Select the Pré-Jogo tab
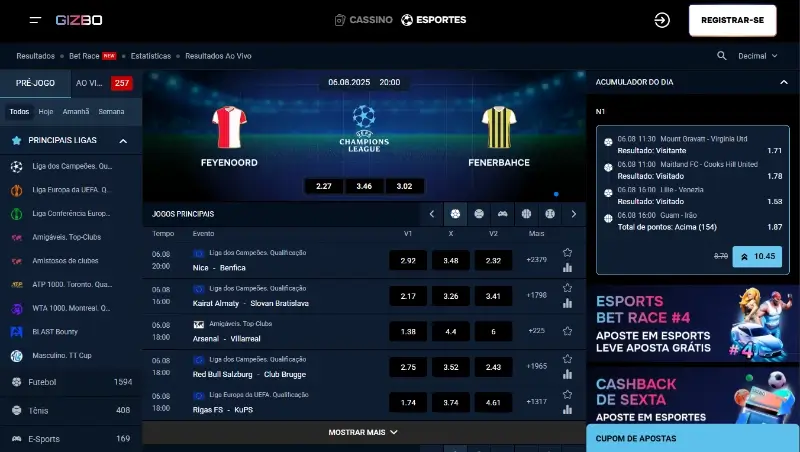800x452 pixels. 35,83
